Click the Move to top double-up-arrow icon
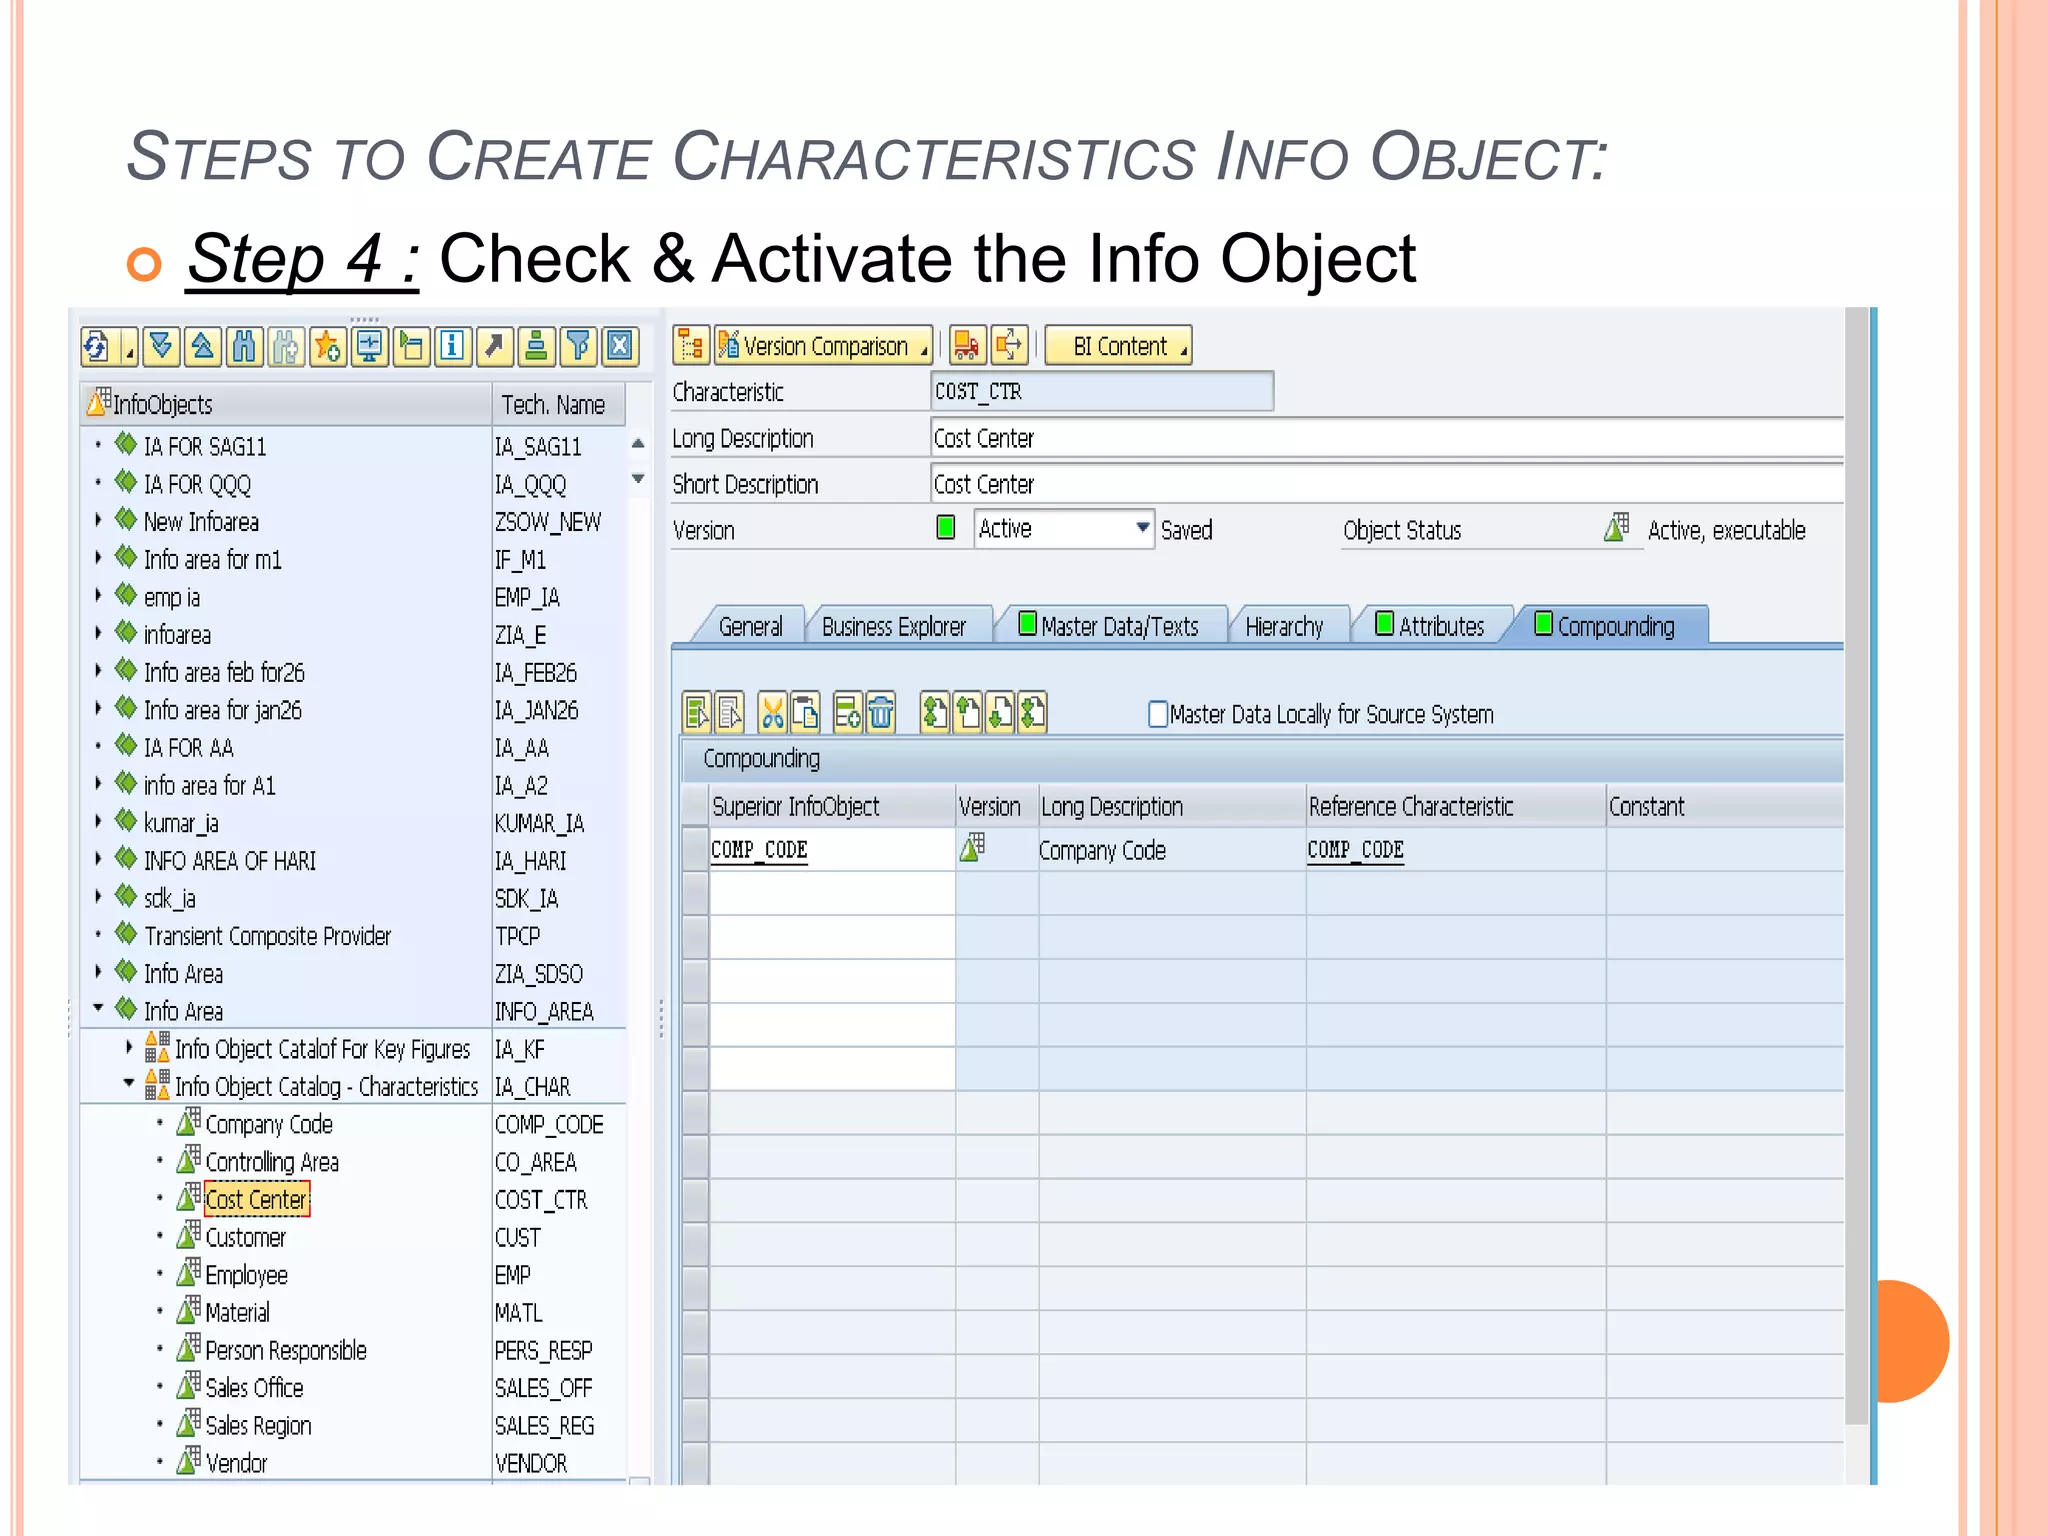The height and width of the screenshot is (1536, 2048). coord(935,713)
